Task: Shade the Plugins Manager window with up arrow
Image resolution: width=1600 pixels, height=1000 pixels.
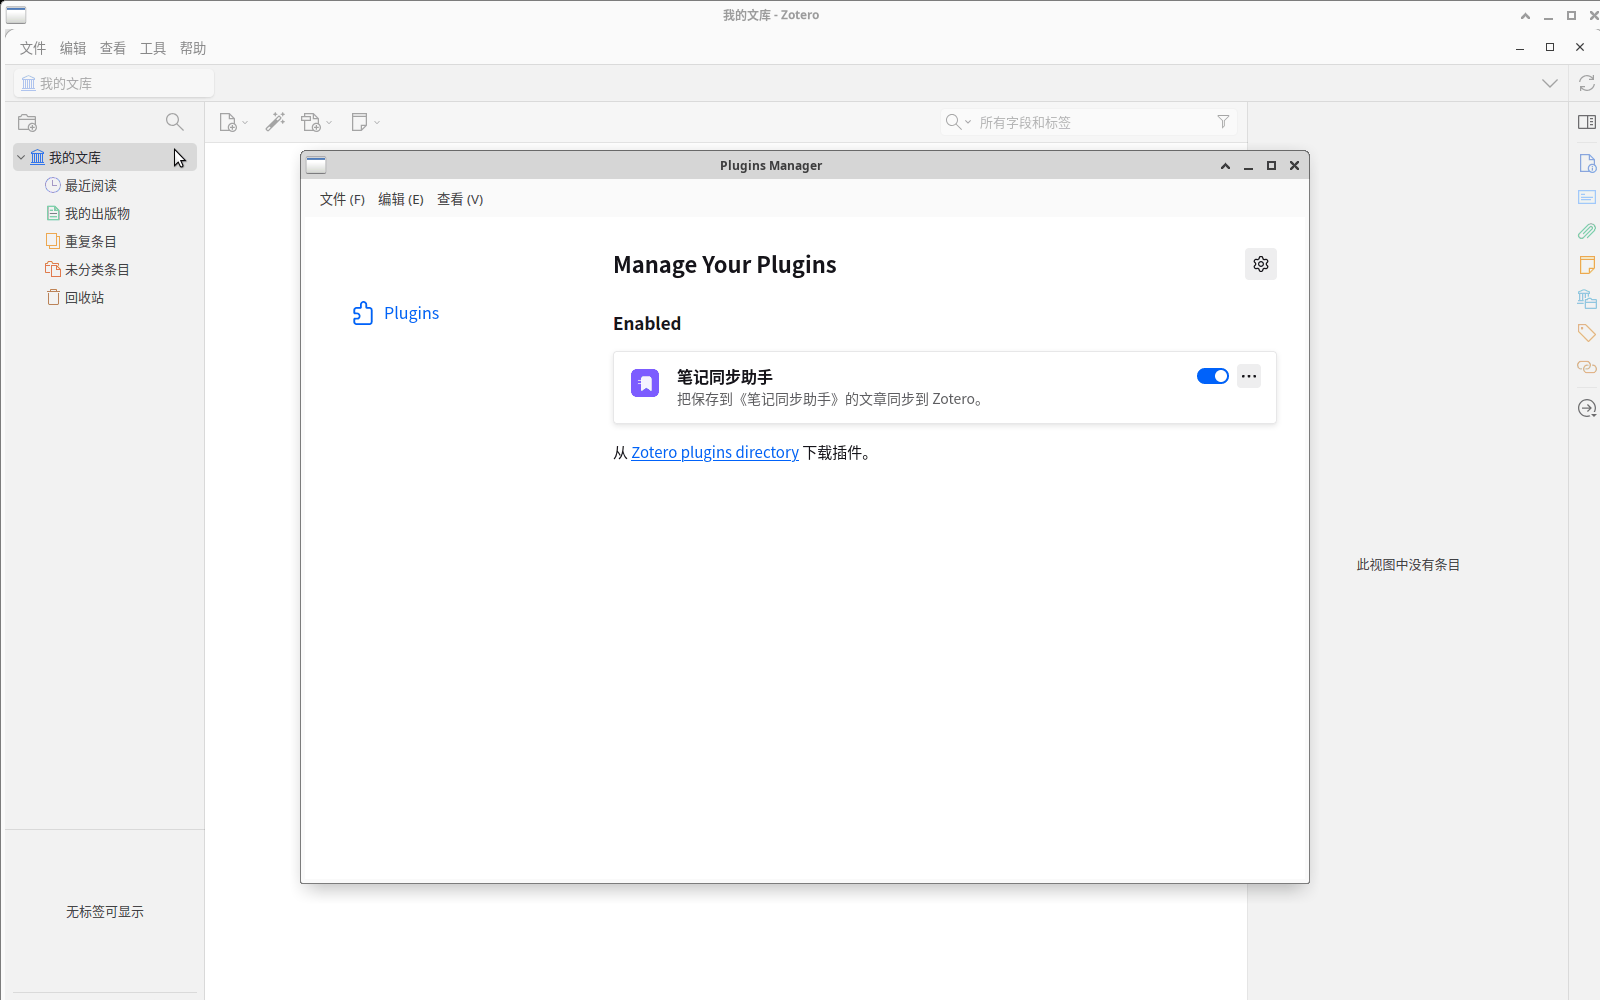Action: (1225, 165)
